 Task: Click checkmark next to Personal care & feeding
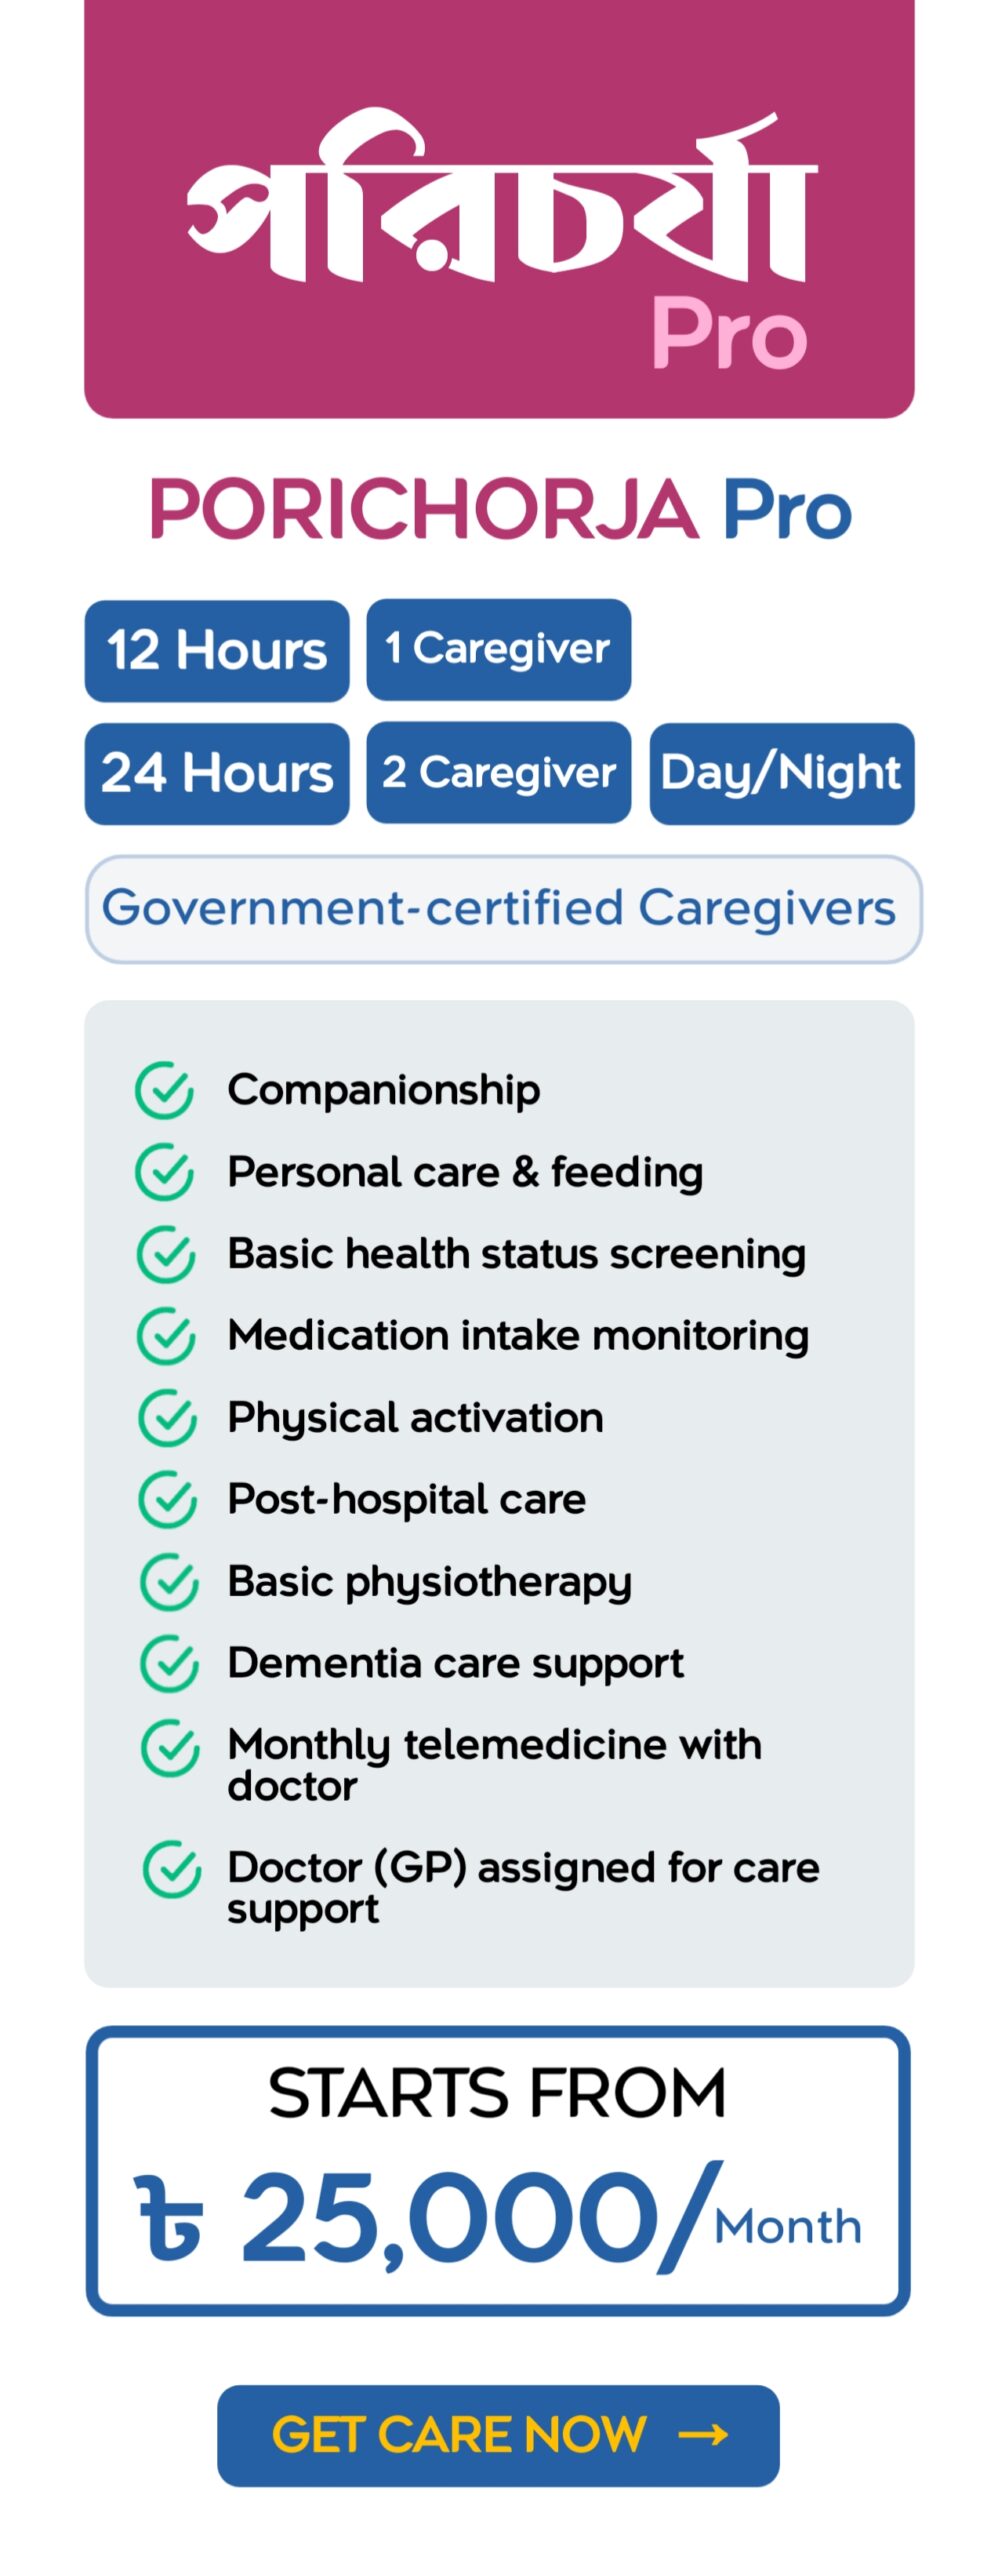(x=164, y=1172)
